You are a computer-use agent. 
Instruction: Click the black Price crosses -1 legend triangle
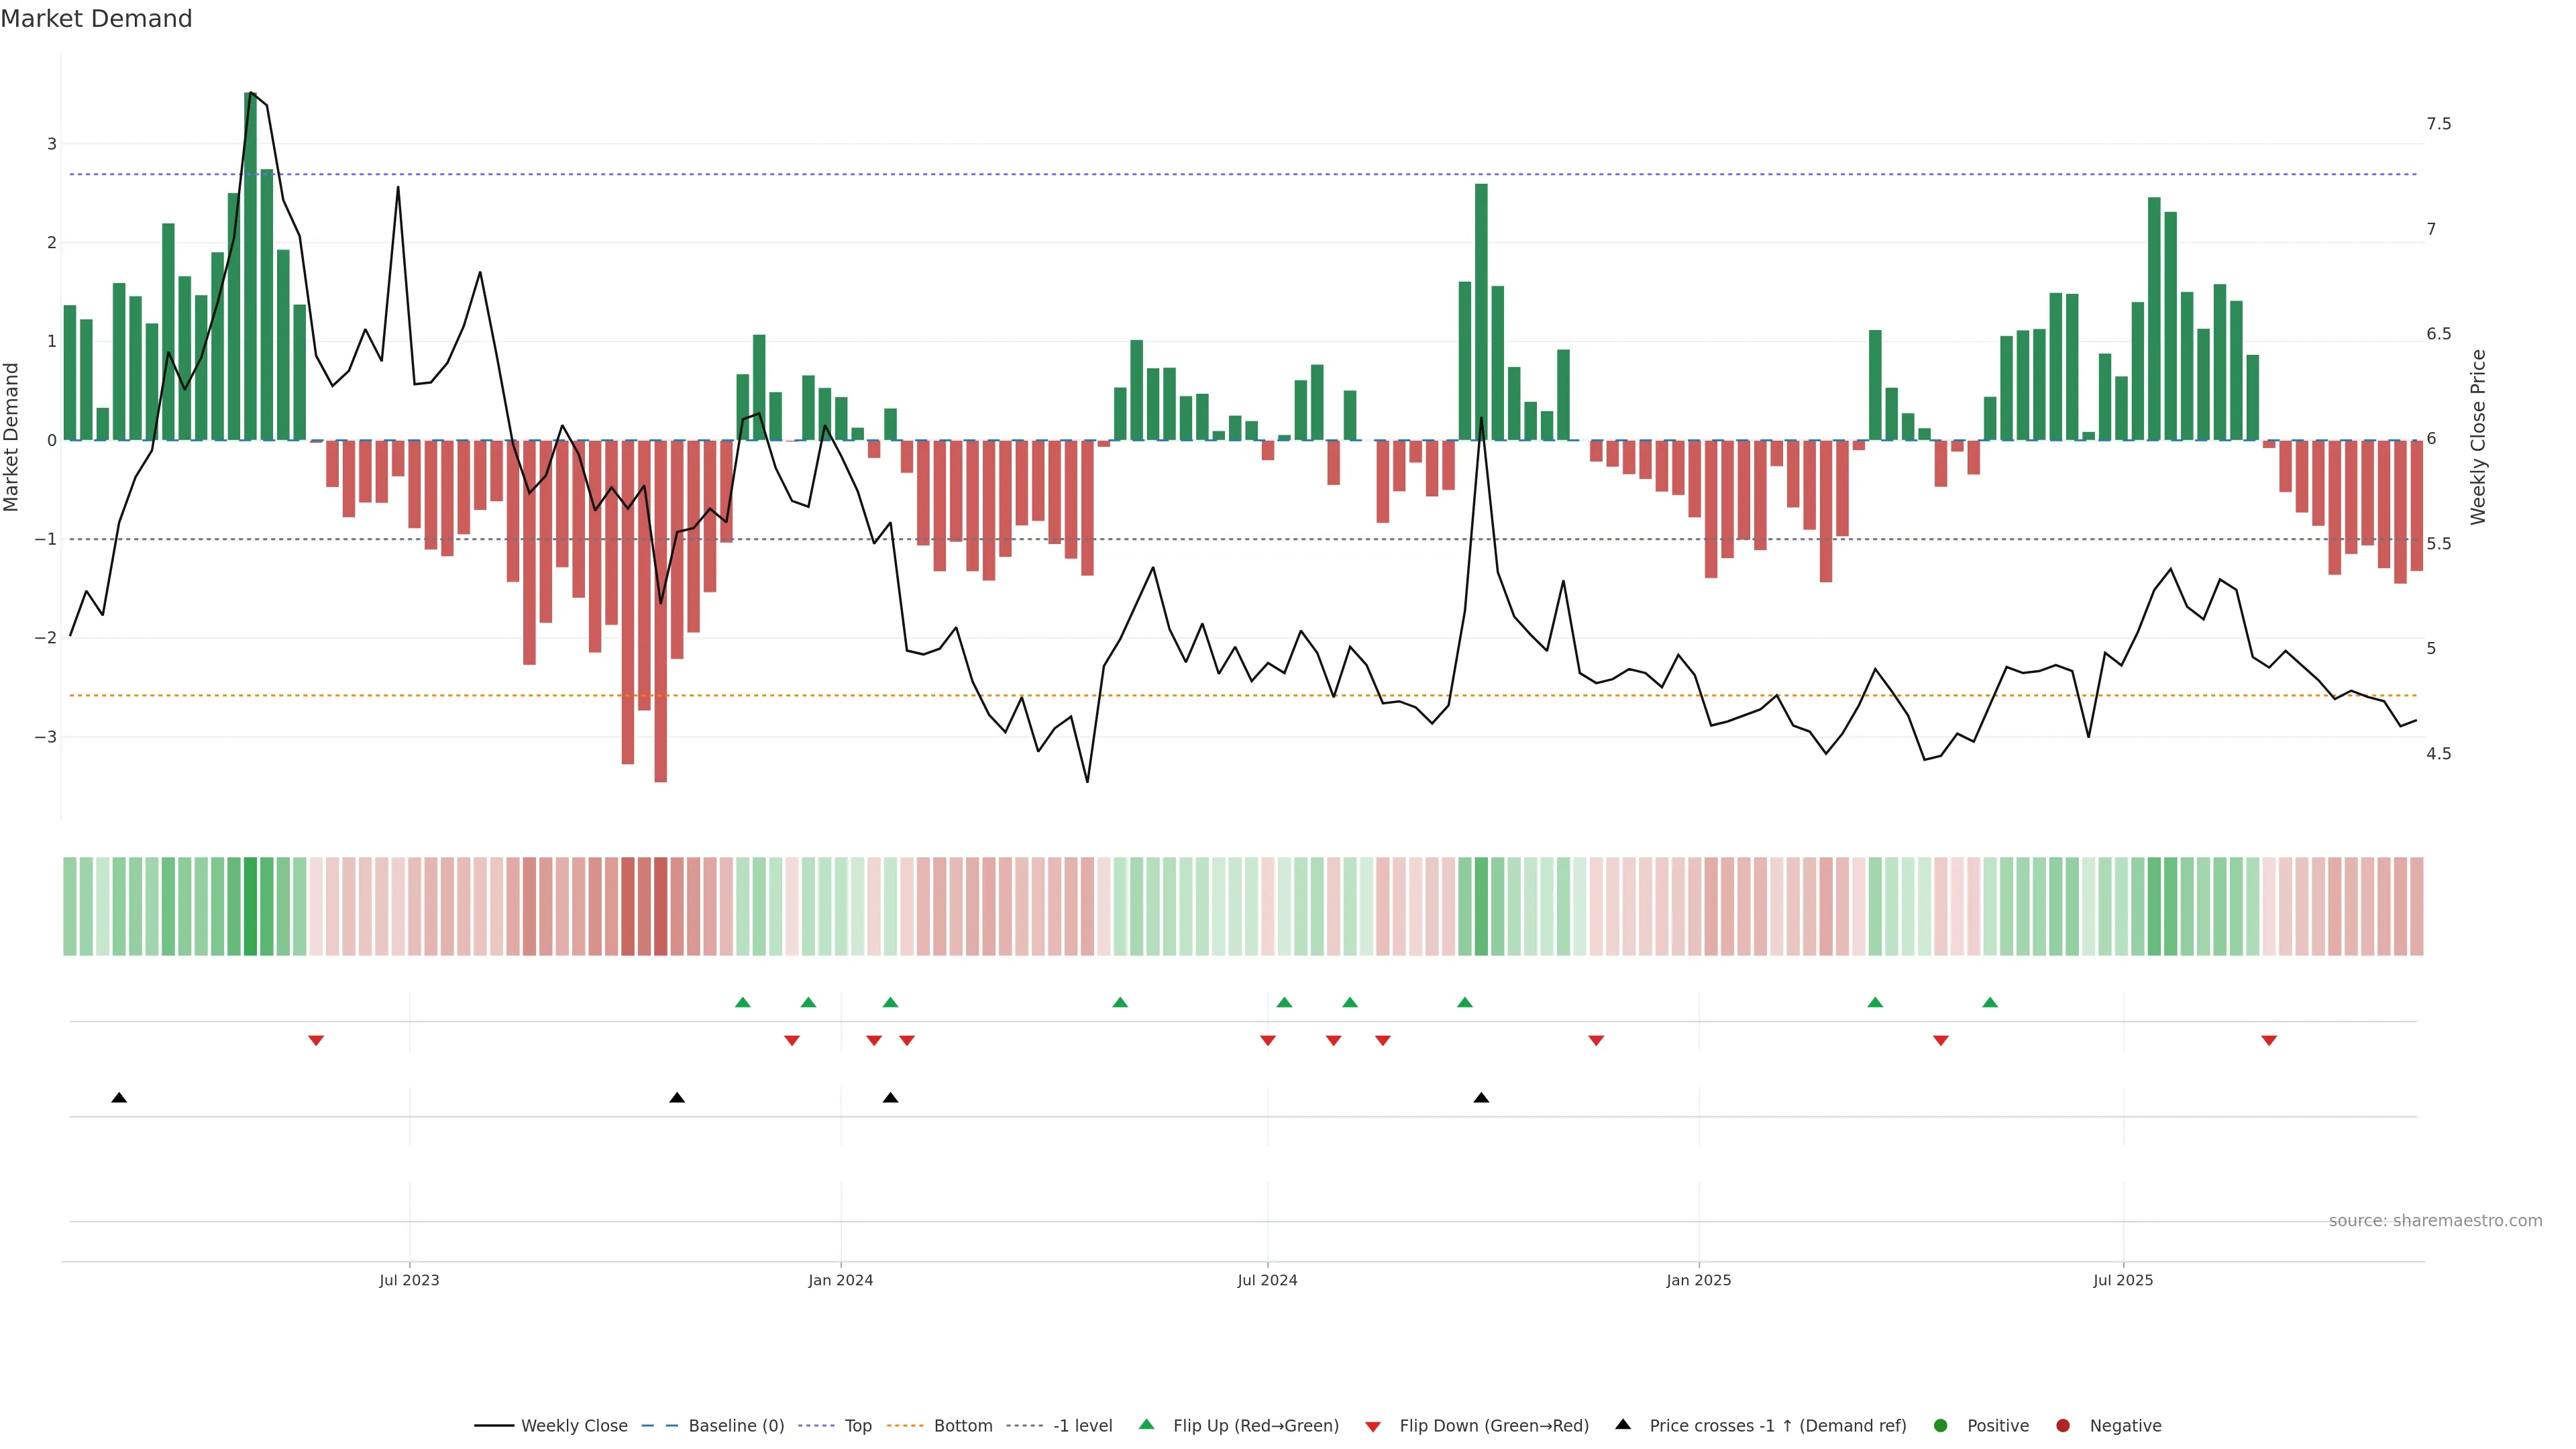click(1623, 1425)
